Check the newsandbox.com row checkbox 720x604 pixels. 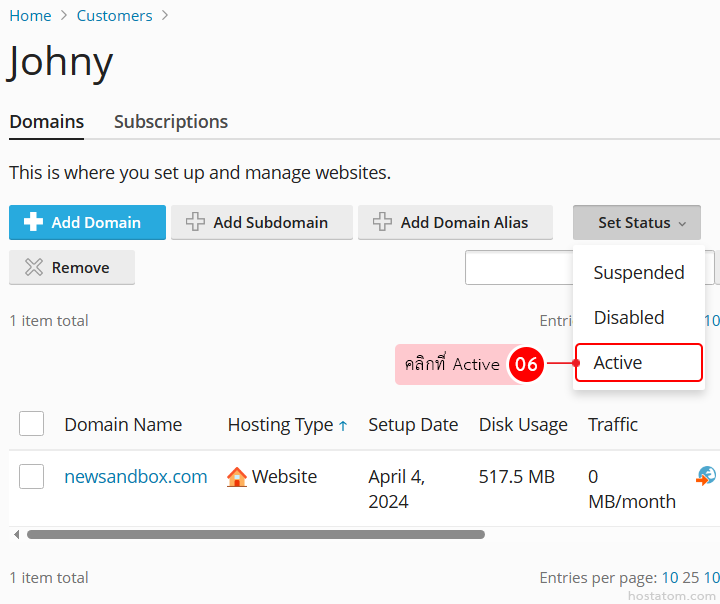(32, 477)
